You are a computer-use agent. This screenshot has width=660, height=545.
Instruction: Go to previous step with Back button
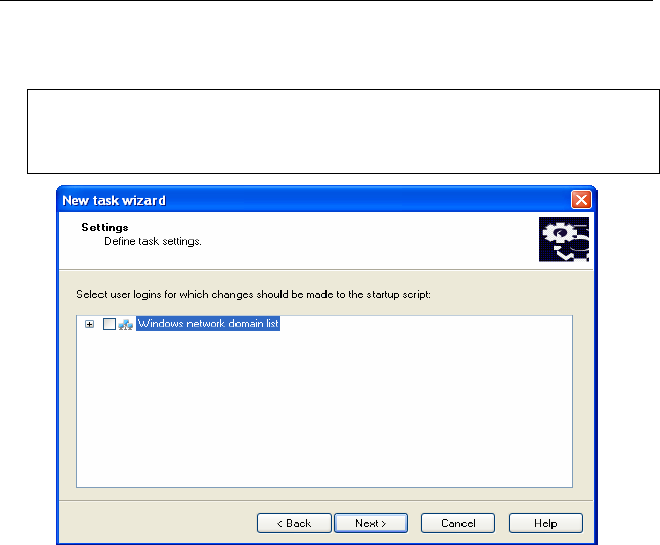pos(294,523)
